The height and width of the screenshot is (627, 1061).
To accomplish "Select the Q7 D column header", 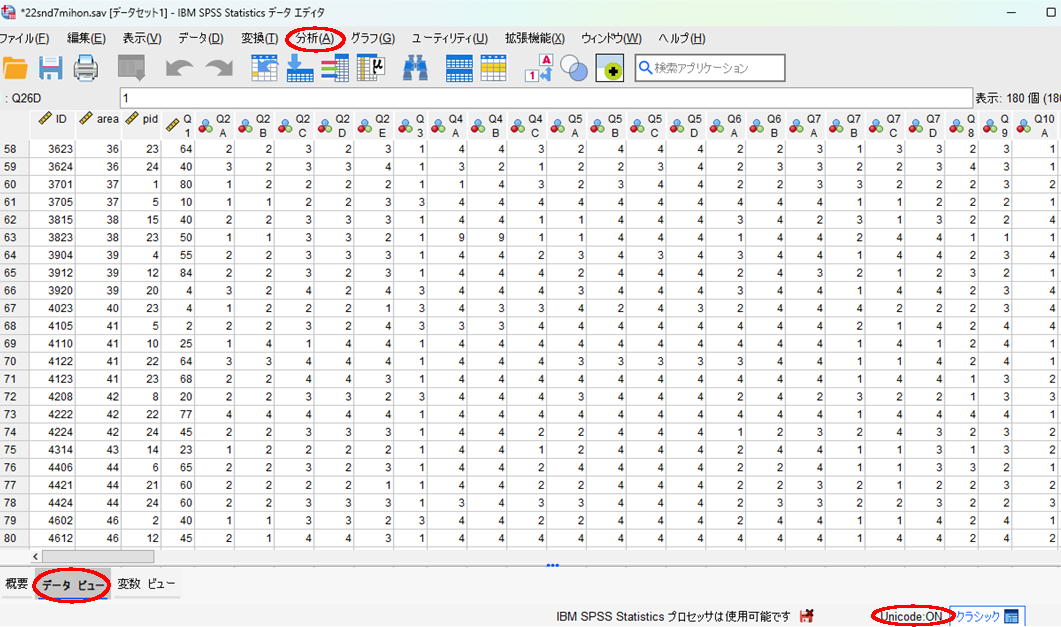I will [x=926, y=124].
